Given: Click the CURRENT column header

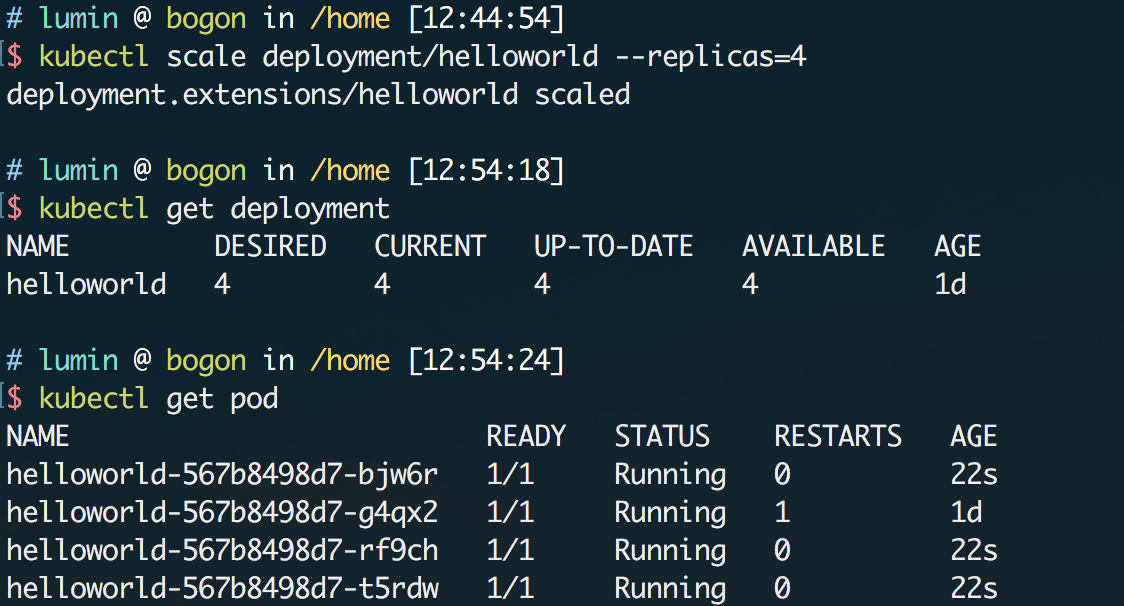Looking at the screenshot, I should click(430, 247).
